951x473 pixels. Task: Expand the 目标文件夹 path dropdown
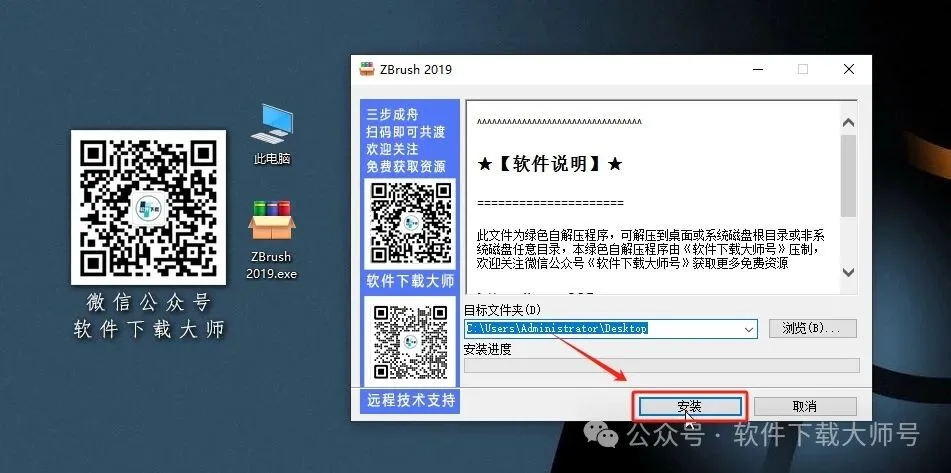pos(749,329)
